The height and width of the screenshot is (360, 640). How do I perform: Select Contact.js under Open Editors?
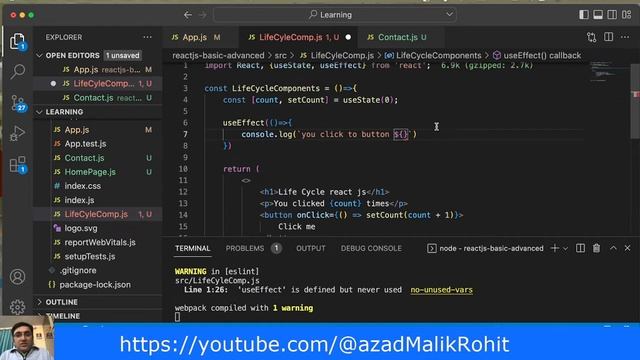tap(98, 98)
